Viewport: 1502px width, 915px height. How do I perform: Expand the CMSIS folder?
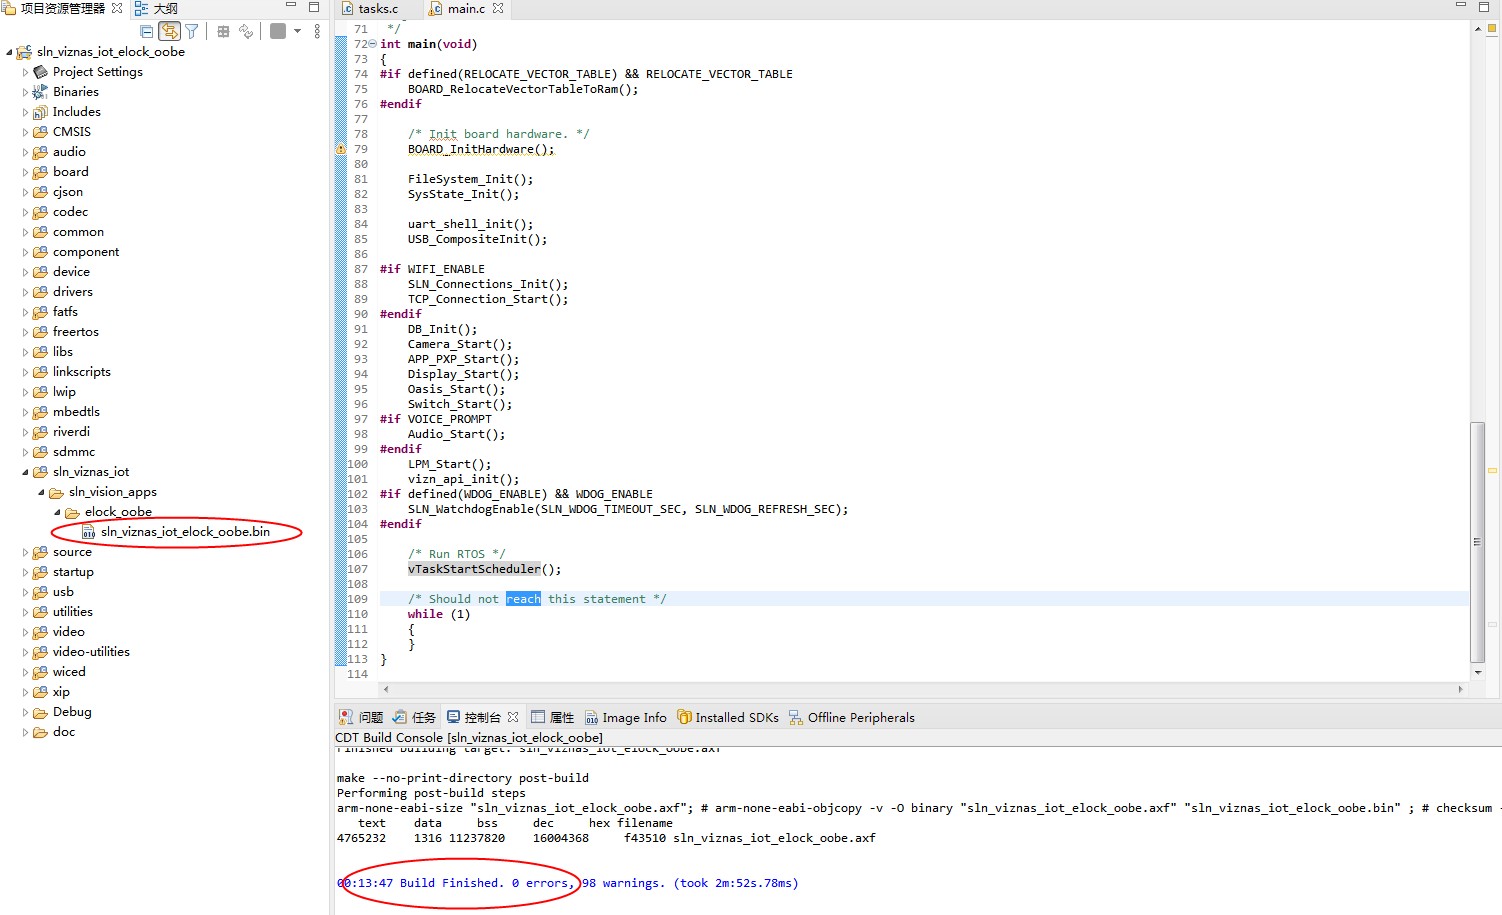(x=25, y=132)
